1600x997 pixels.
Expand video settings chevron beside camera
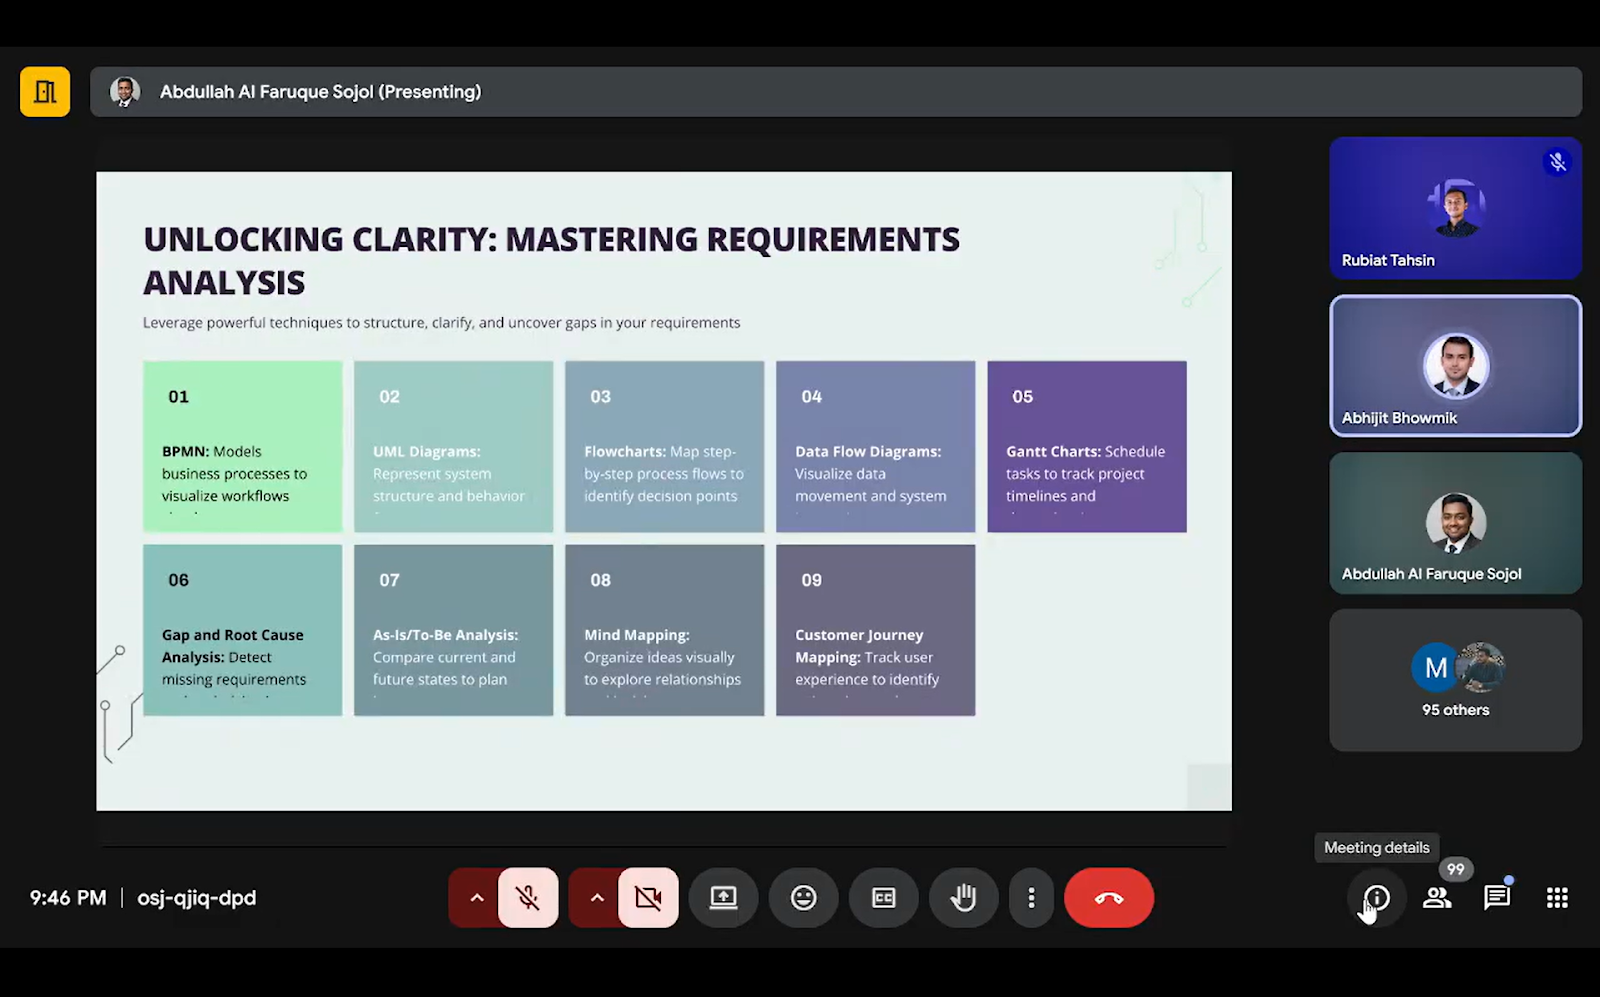[x=597, y=898]
